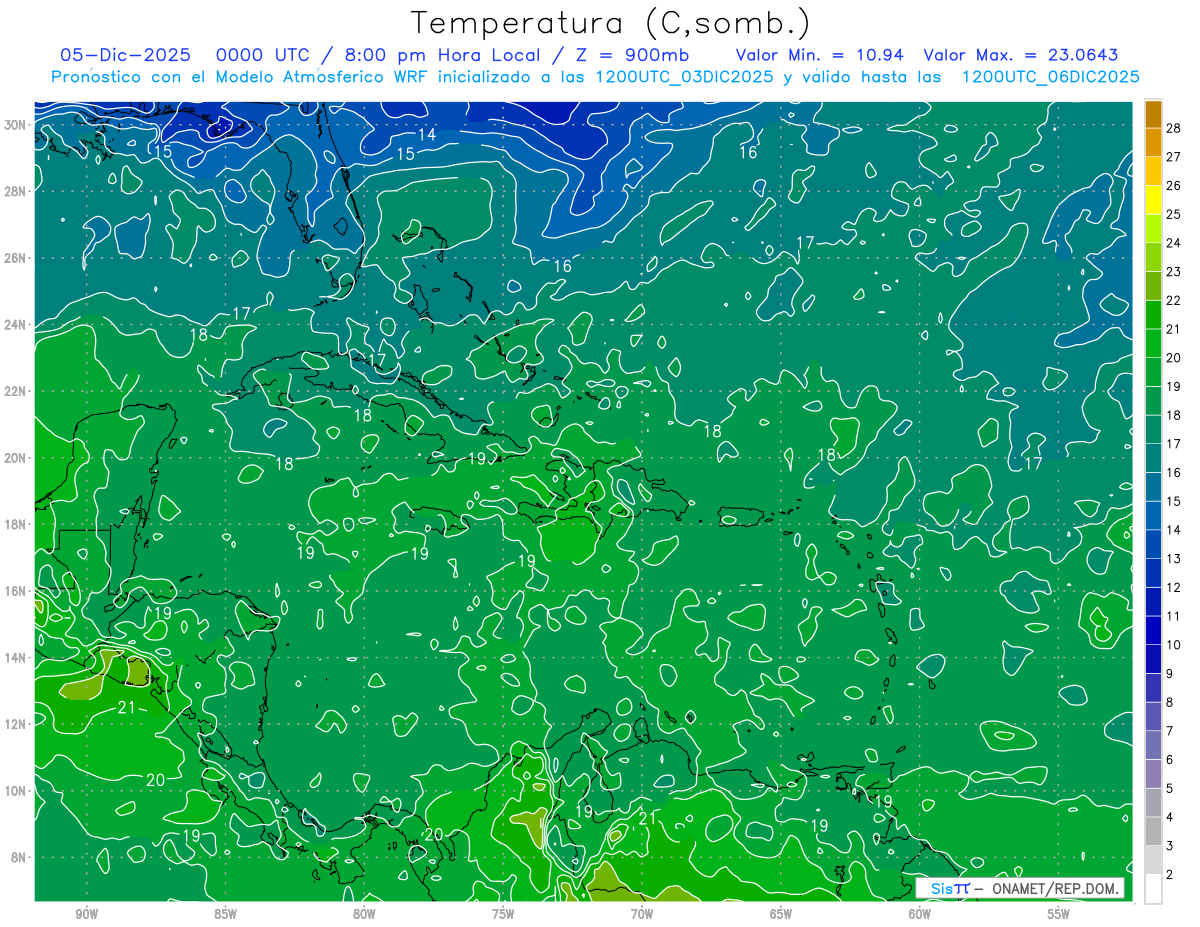
Task: Click the "ONAMET/REP.DOM." source label
Action: point(1053,888)
